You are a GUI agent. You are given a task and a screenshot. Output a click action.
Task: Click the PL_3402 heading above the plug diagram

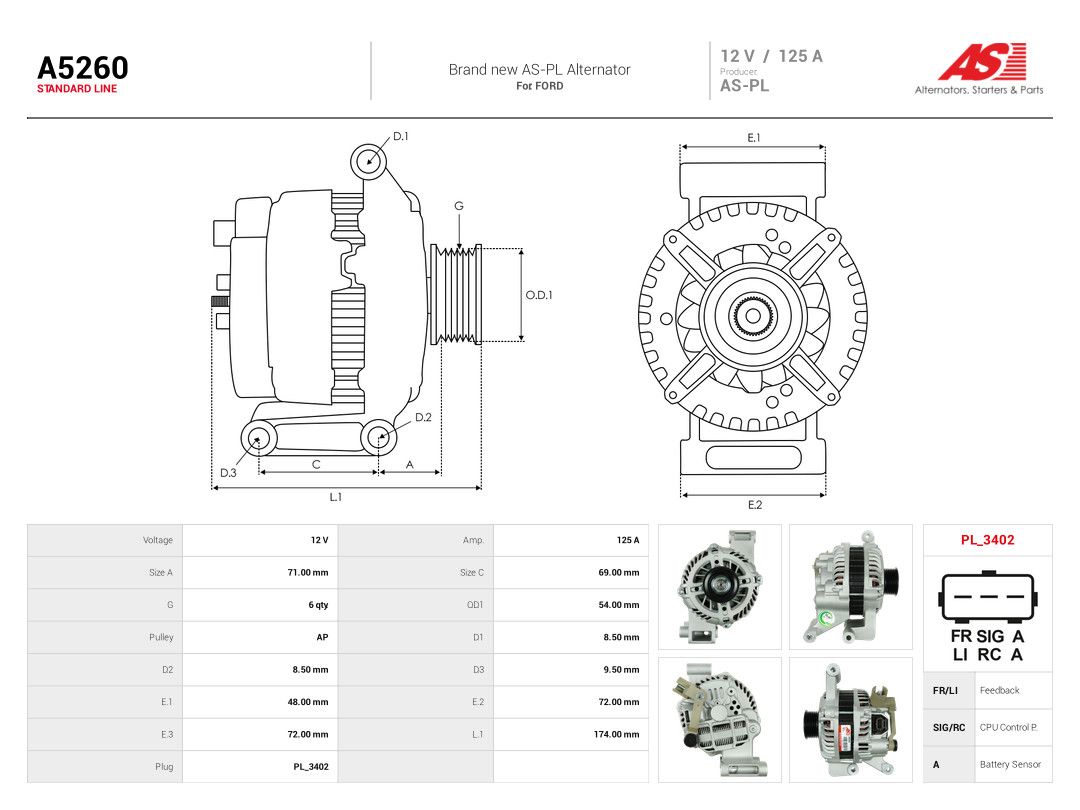point(988,540)
